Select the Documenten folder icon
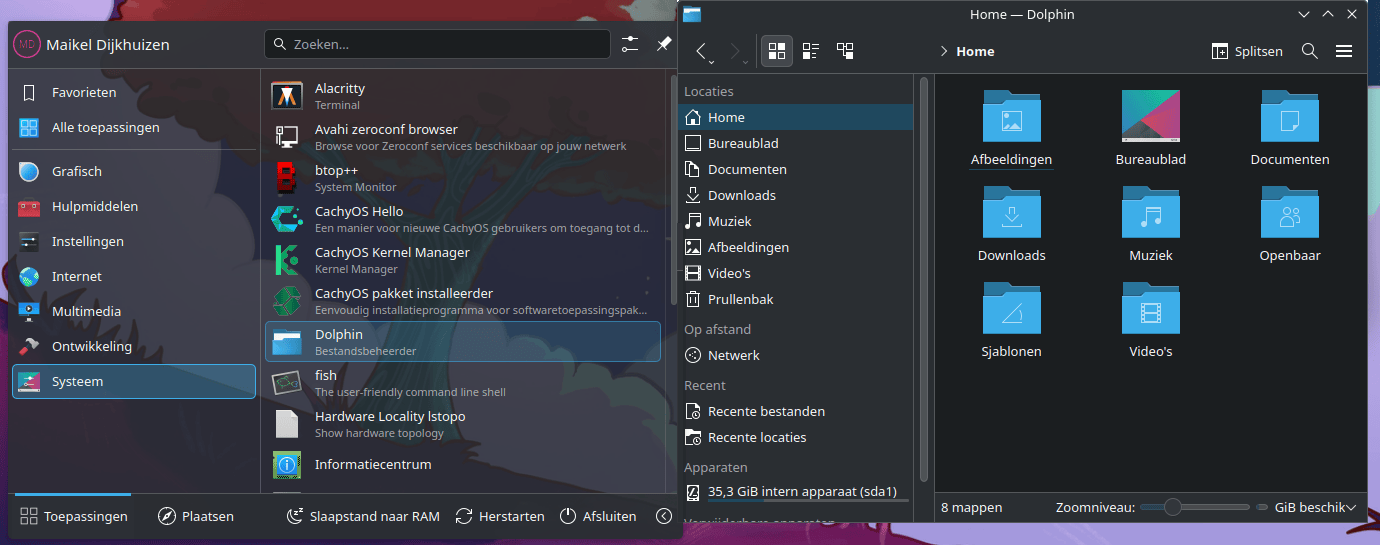1380x545 pixels. click(x=1290, y=116)
